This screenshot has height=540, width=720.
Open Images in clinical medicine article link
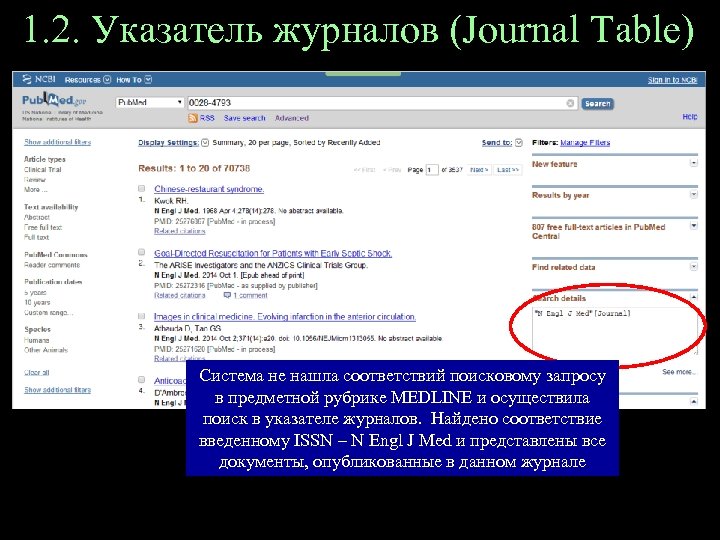(x=285, y=316)
